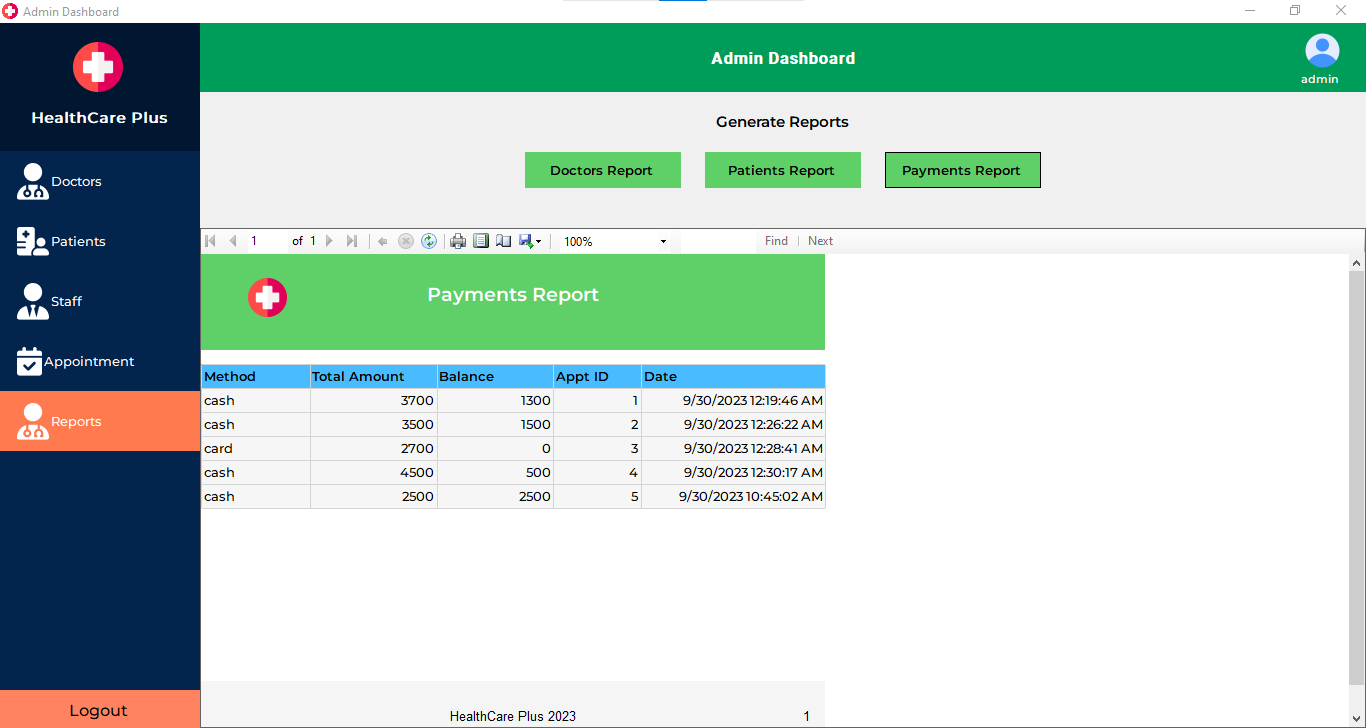This screenshot has height=728, width=1366.
Task: Go to first page of report
Action: (210, 241)
